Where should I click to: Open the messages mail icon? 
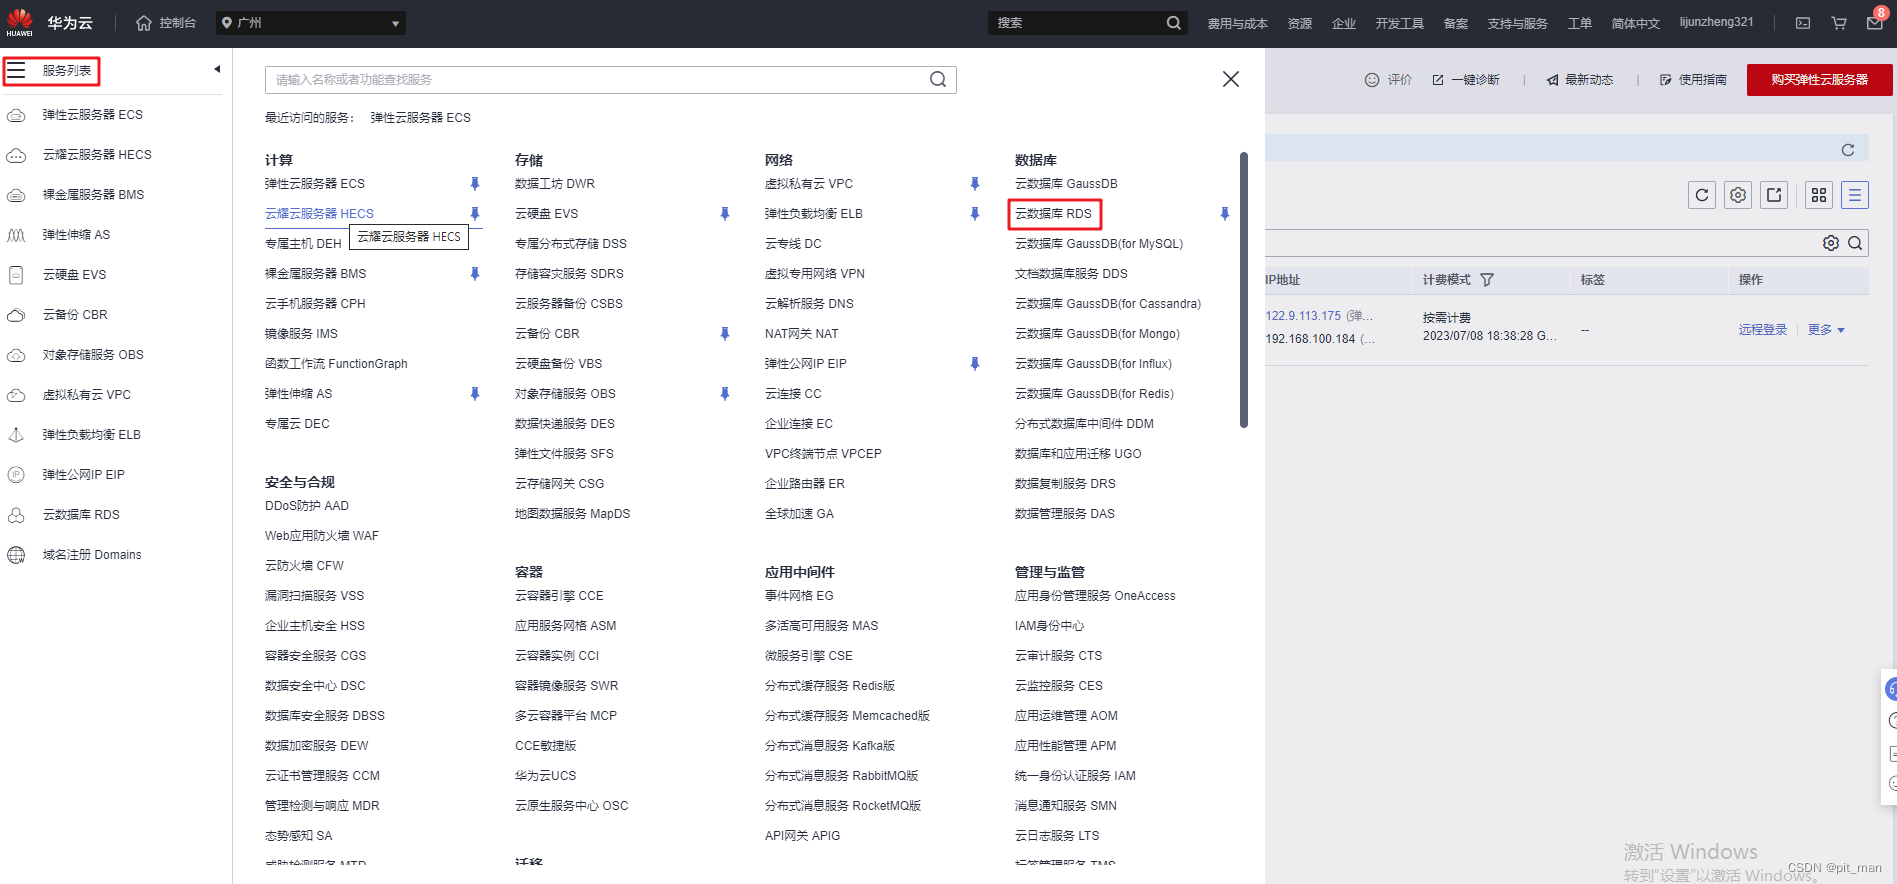point(1874,23)
